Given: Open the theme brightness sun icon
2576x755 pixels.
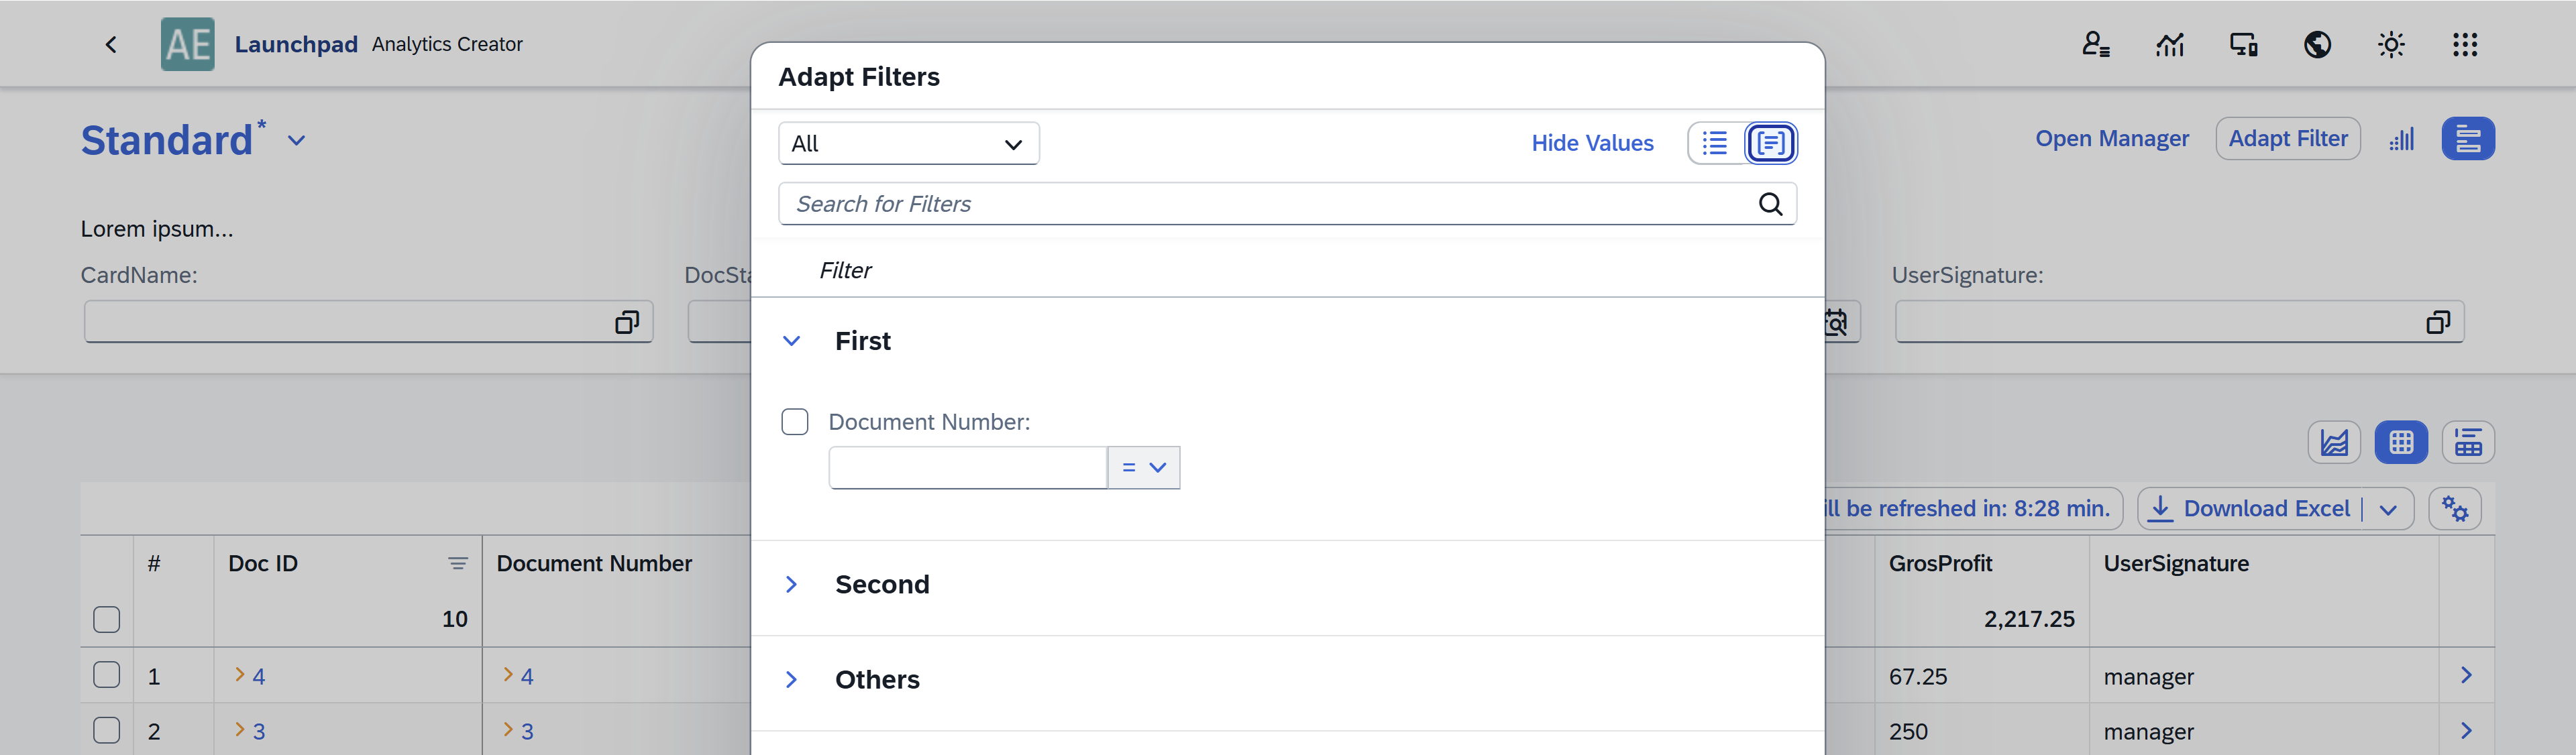Looking at the screenshot, I should (2391, 44).
